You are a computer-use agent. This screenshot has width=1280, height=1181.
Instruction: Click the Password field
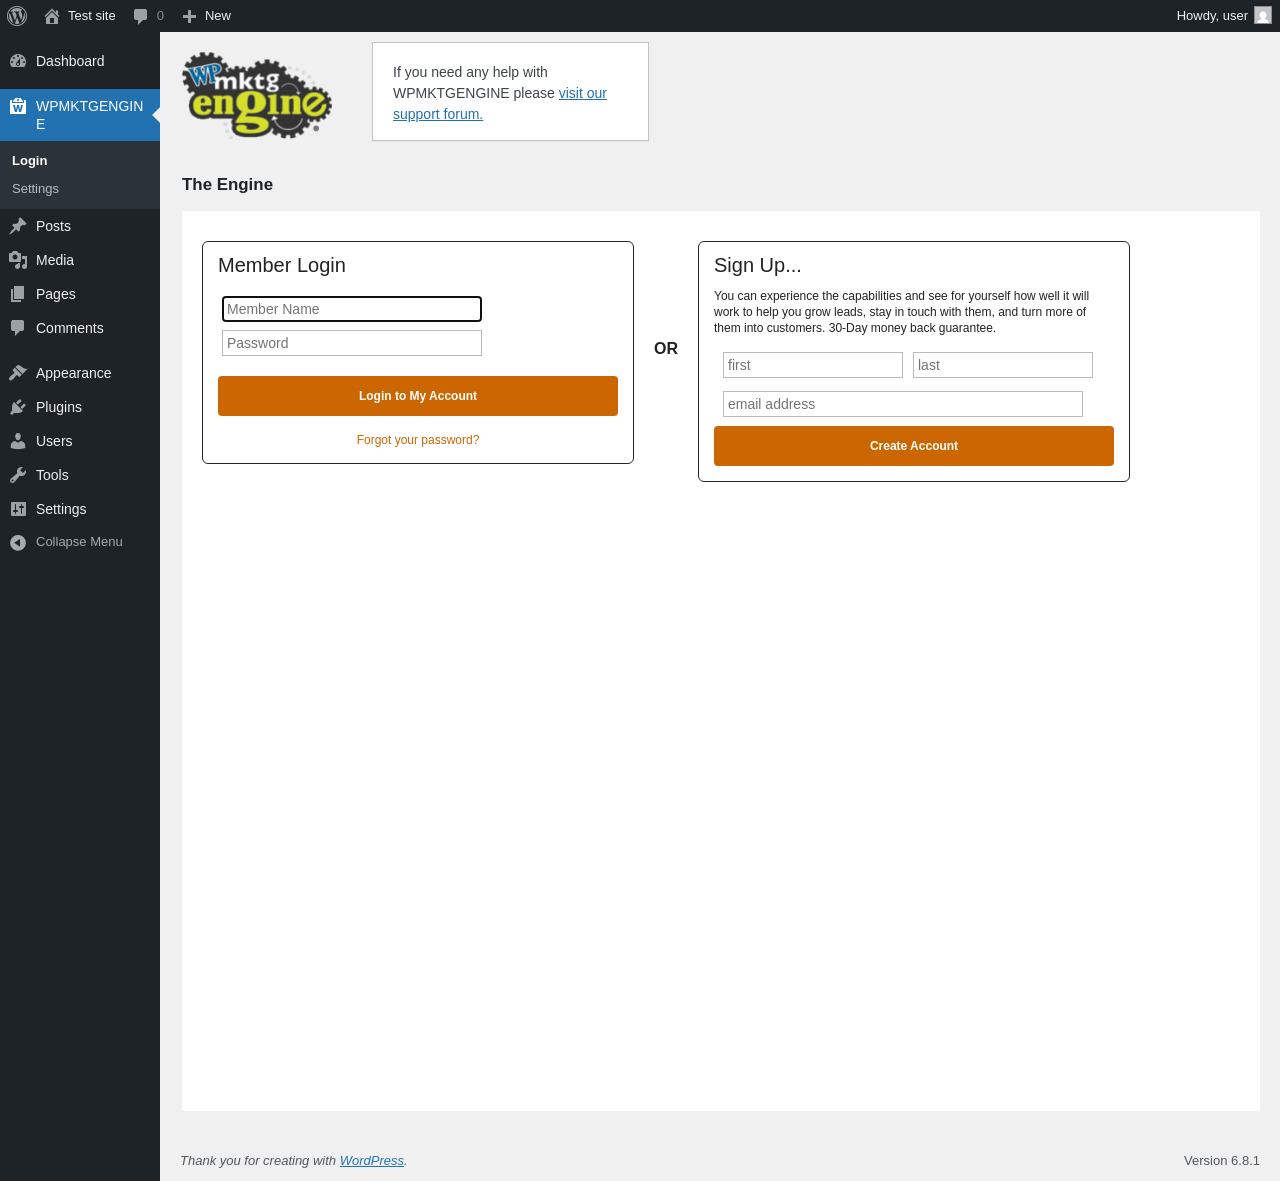point(352,343)
